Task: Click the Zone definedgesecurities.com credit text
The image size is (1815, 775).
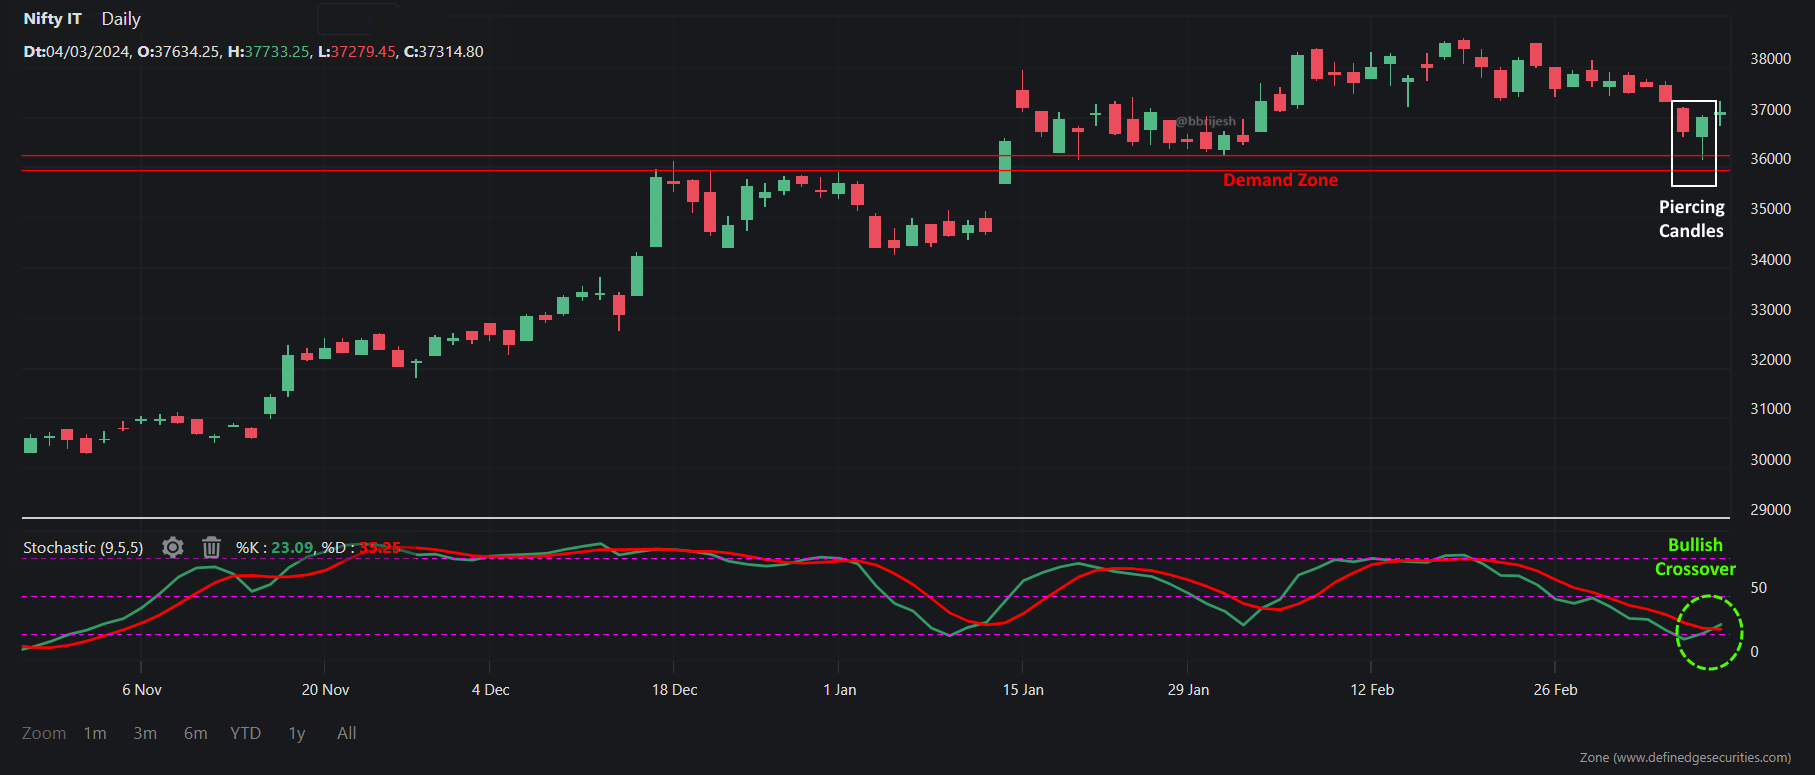Action: [x=1685, y=758]
